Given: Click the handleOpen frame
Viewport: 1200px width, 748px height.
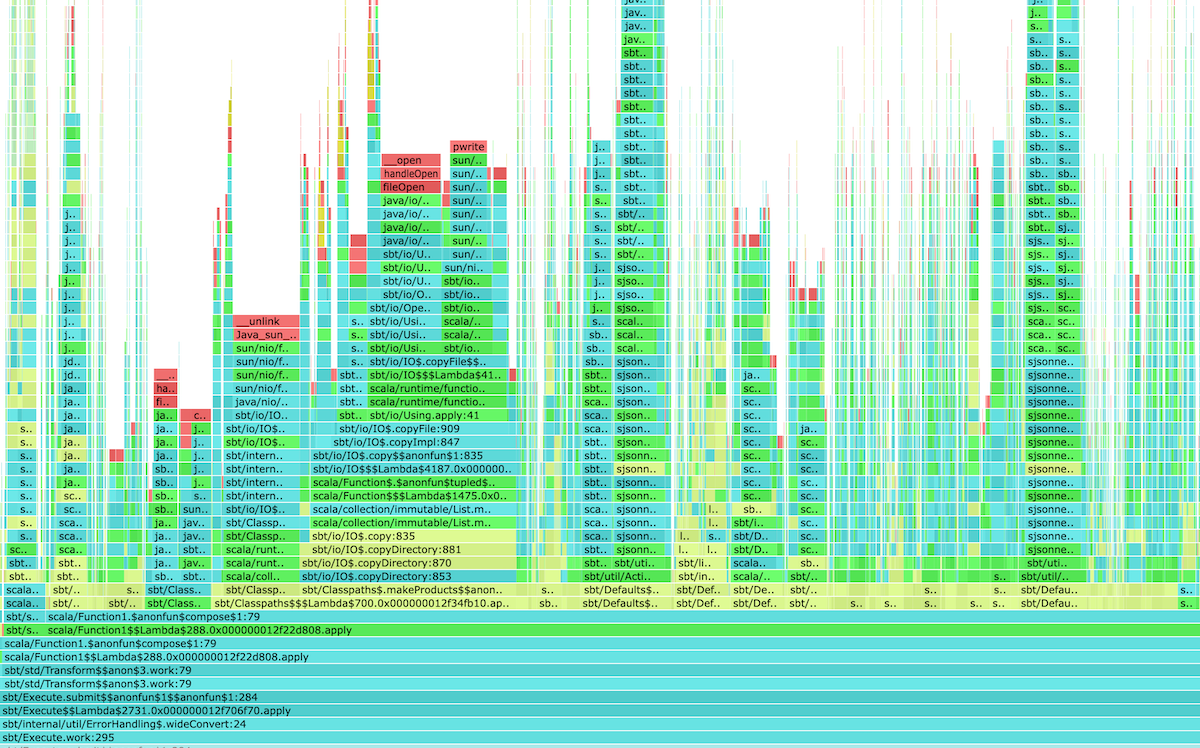Looking at the screenshot, I should coord(410,174).
